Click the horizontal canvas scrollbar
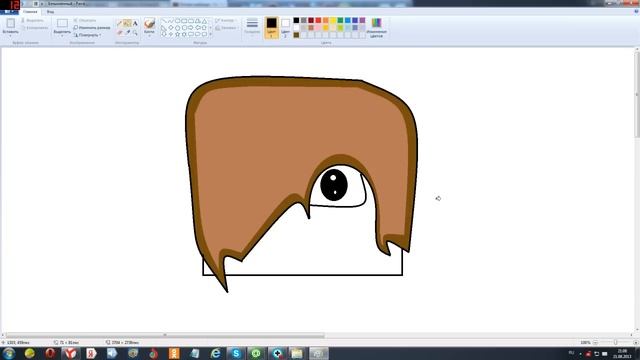This screenshot has height=360, width=640. [x=165, y=336]
